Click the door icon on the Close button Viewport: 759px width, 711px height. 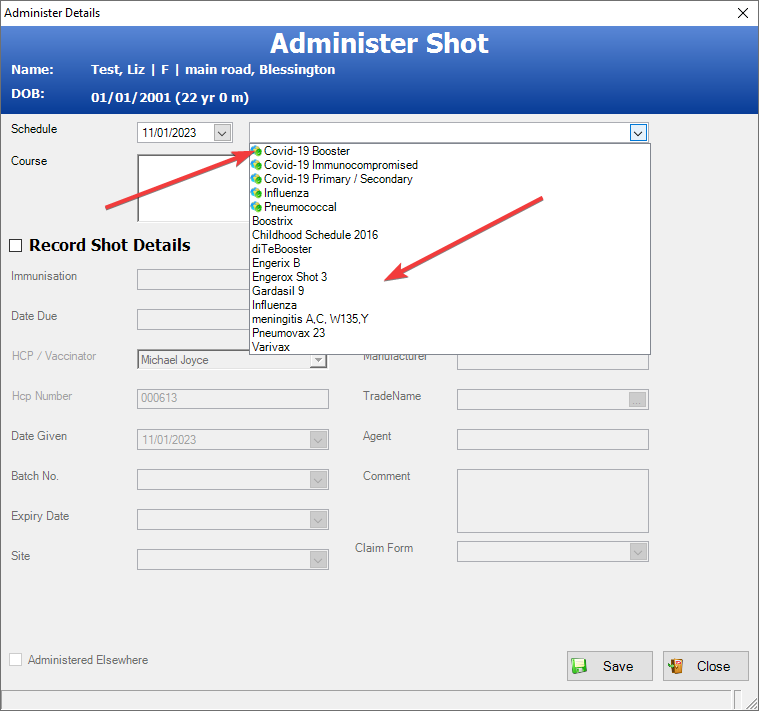(x=677, y=666)
